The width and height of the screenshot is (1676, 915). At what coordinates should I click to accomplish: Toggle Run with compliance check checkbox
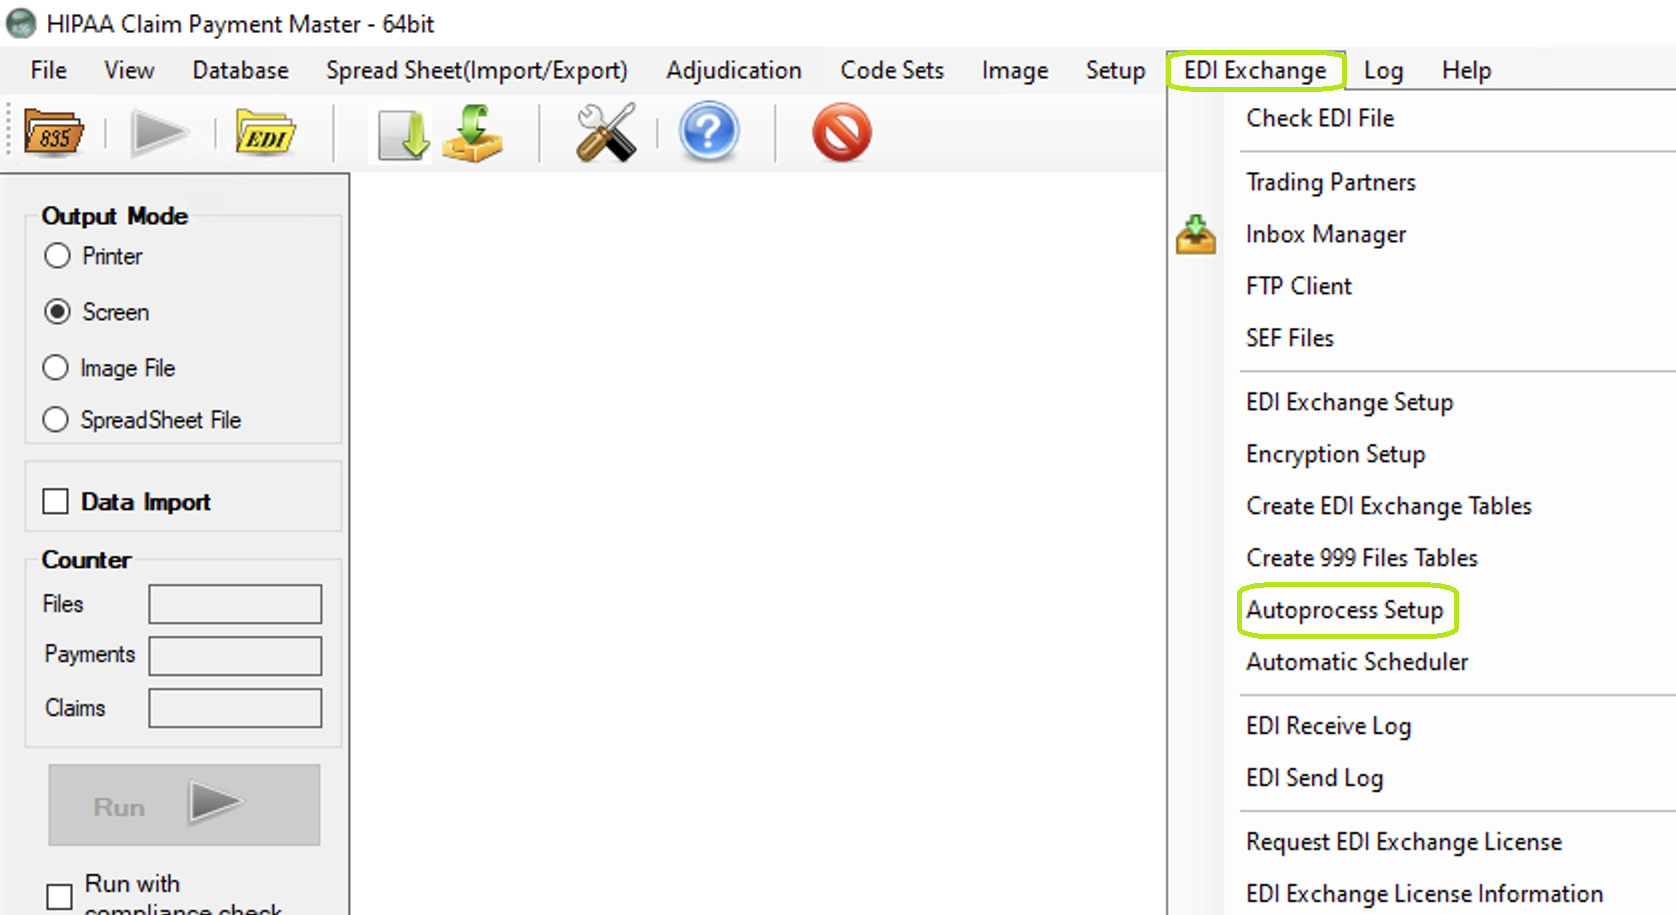pos(59,896)
